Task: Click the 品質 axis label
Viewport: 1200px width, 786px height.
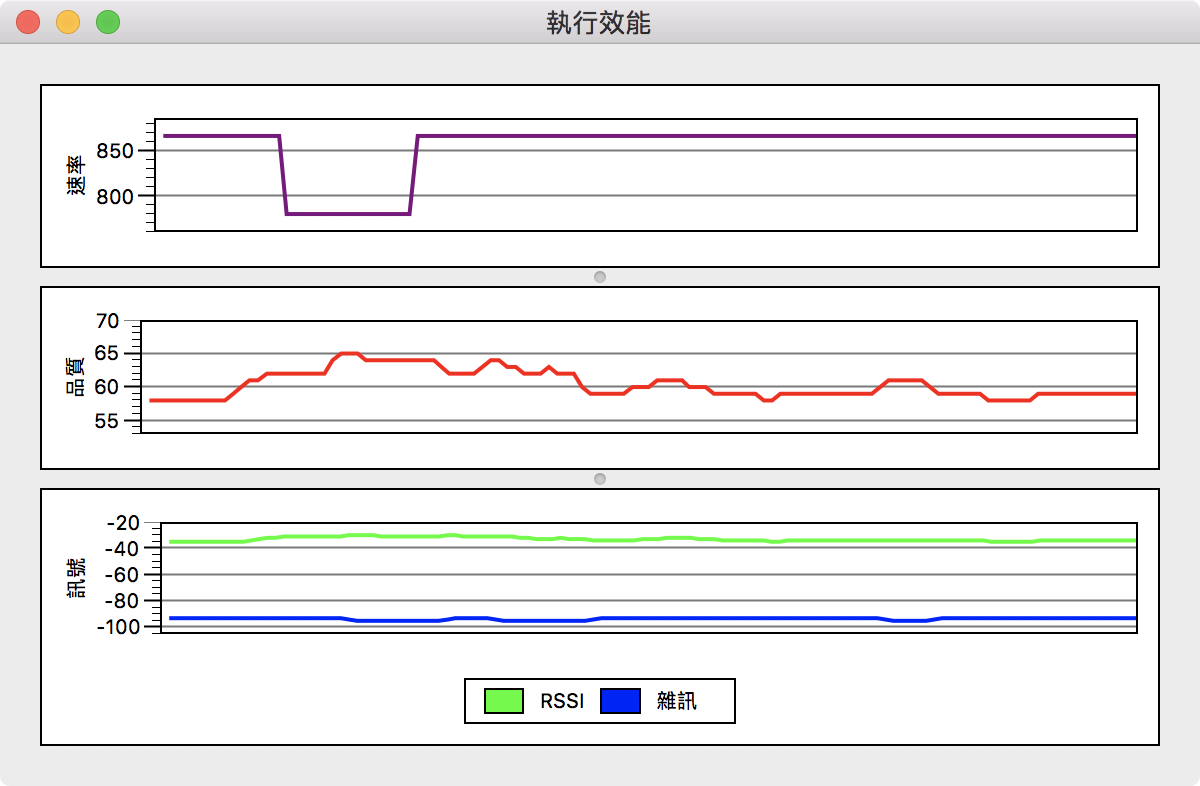Action: 76,378
